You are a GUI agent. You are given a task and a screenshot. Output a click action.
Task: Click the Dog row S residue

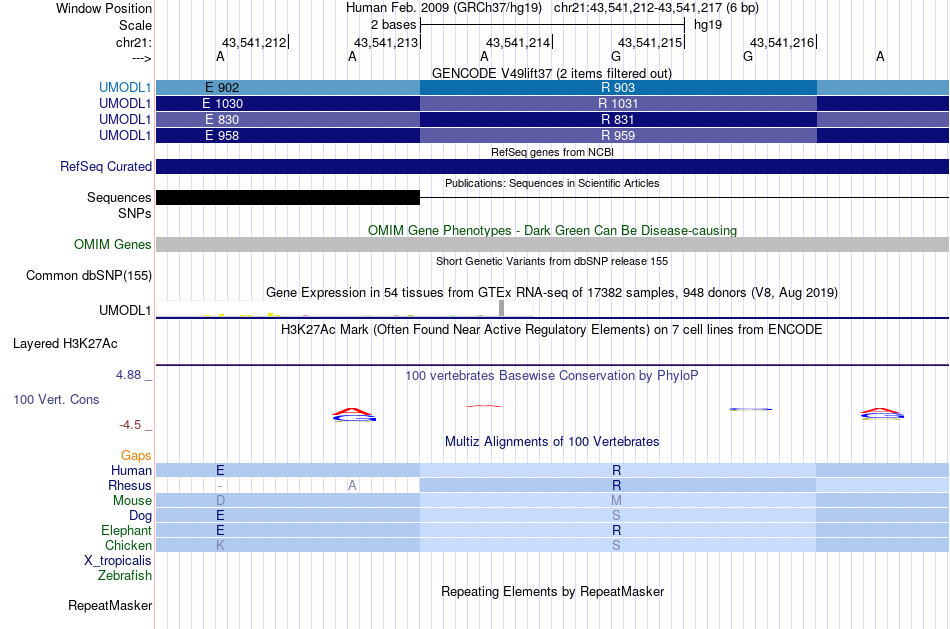[616, 515]
